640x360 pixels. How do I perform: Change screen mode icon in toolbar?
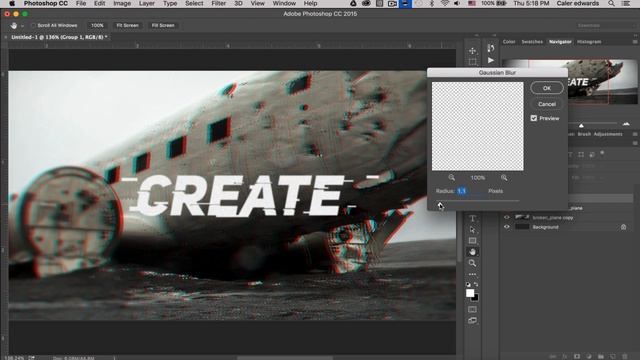(472, 321)
